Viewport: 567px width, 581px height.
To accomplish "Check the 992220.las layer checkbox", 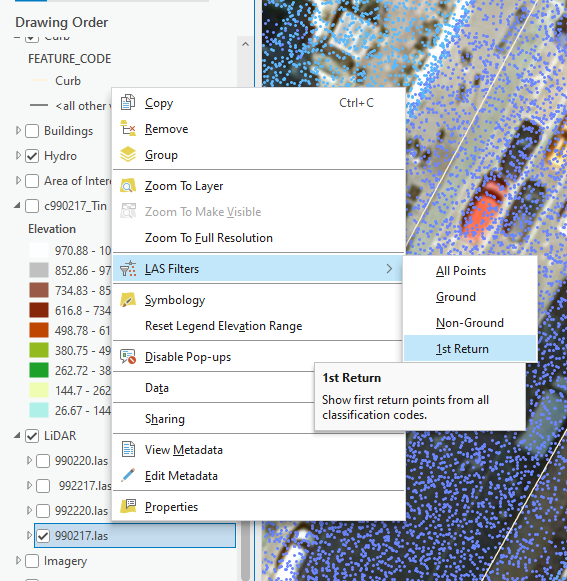I will tap(43, 511).
